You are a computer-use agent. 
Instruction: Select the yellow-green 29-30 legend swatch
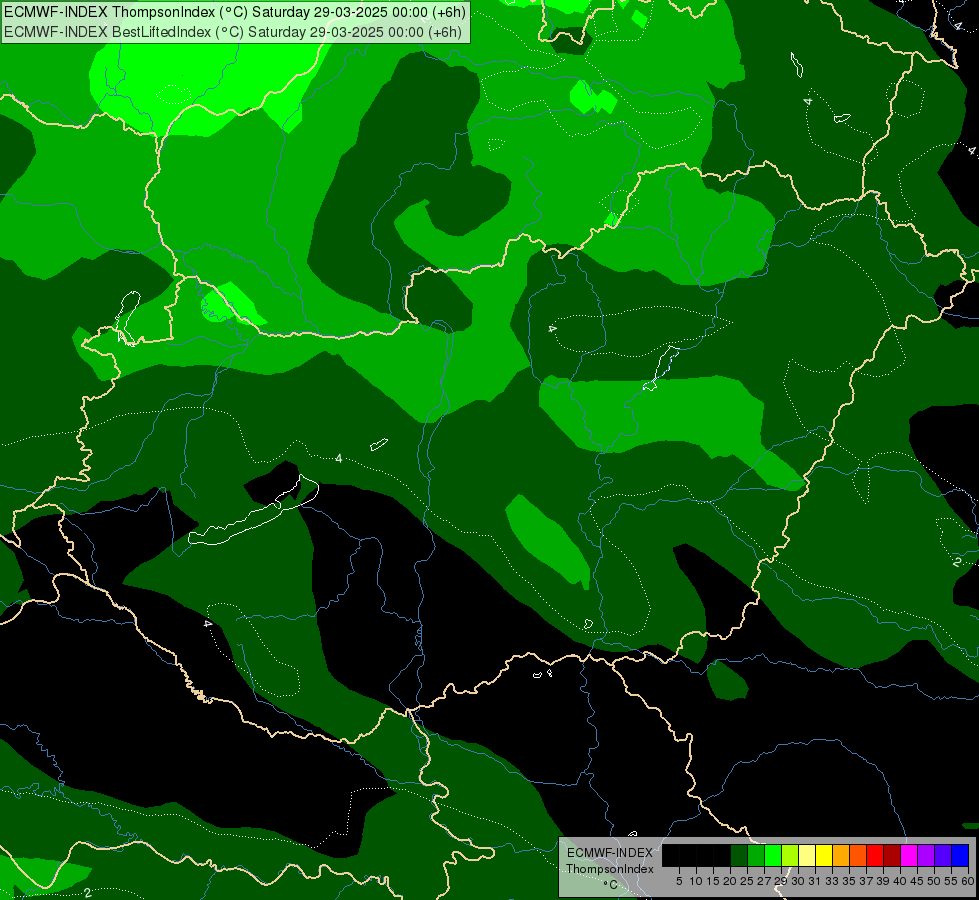[x=790, y=855]
